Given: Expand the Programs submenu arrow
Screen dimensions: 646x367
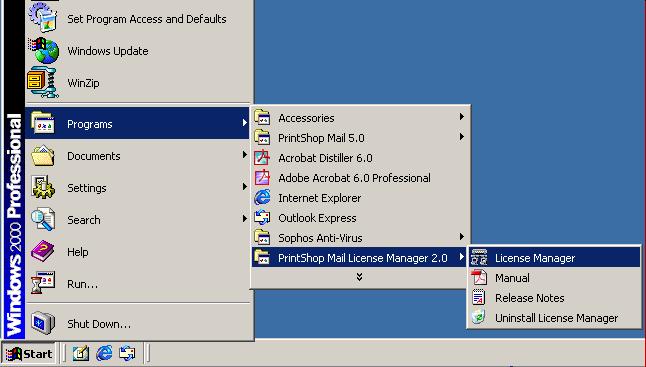Looking at the screenshot, I should (x=244, y=123).
